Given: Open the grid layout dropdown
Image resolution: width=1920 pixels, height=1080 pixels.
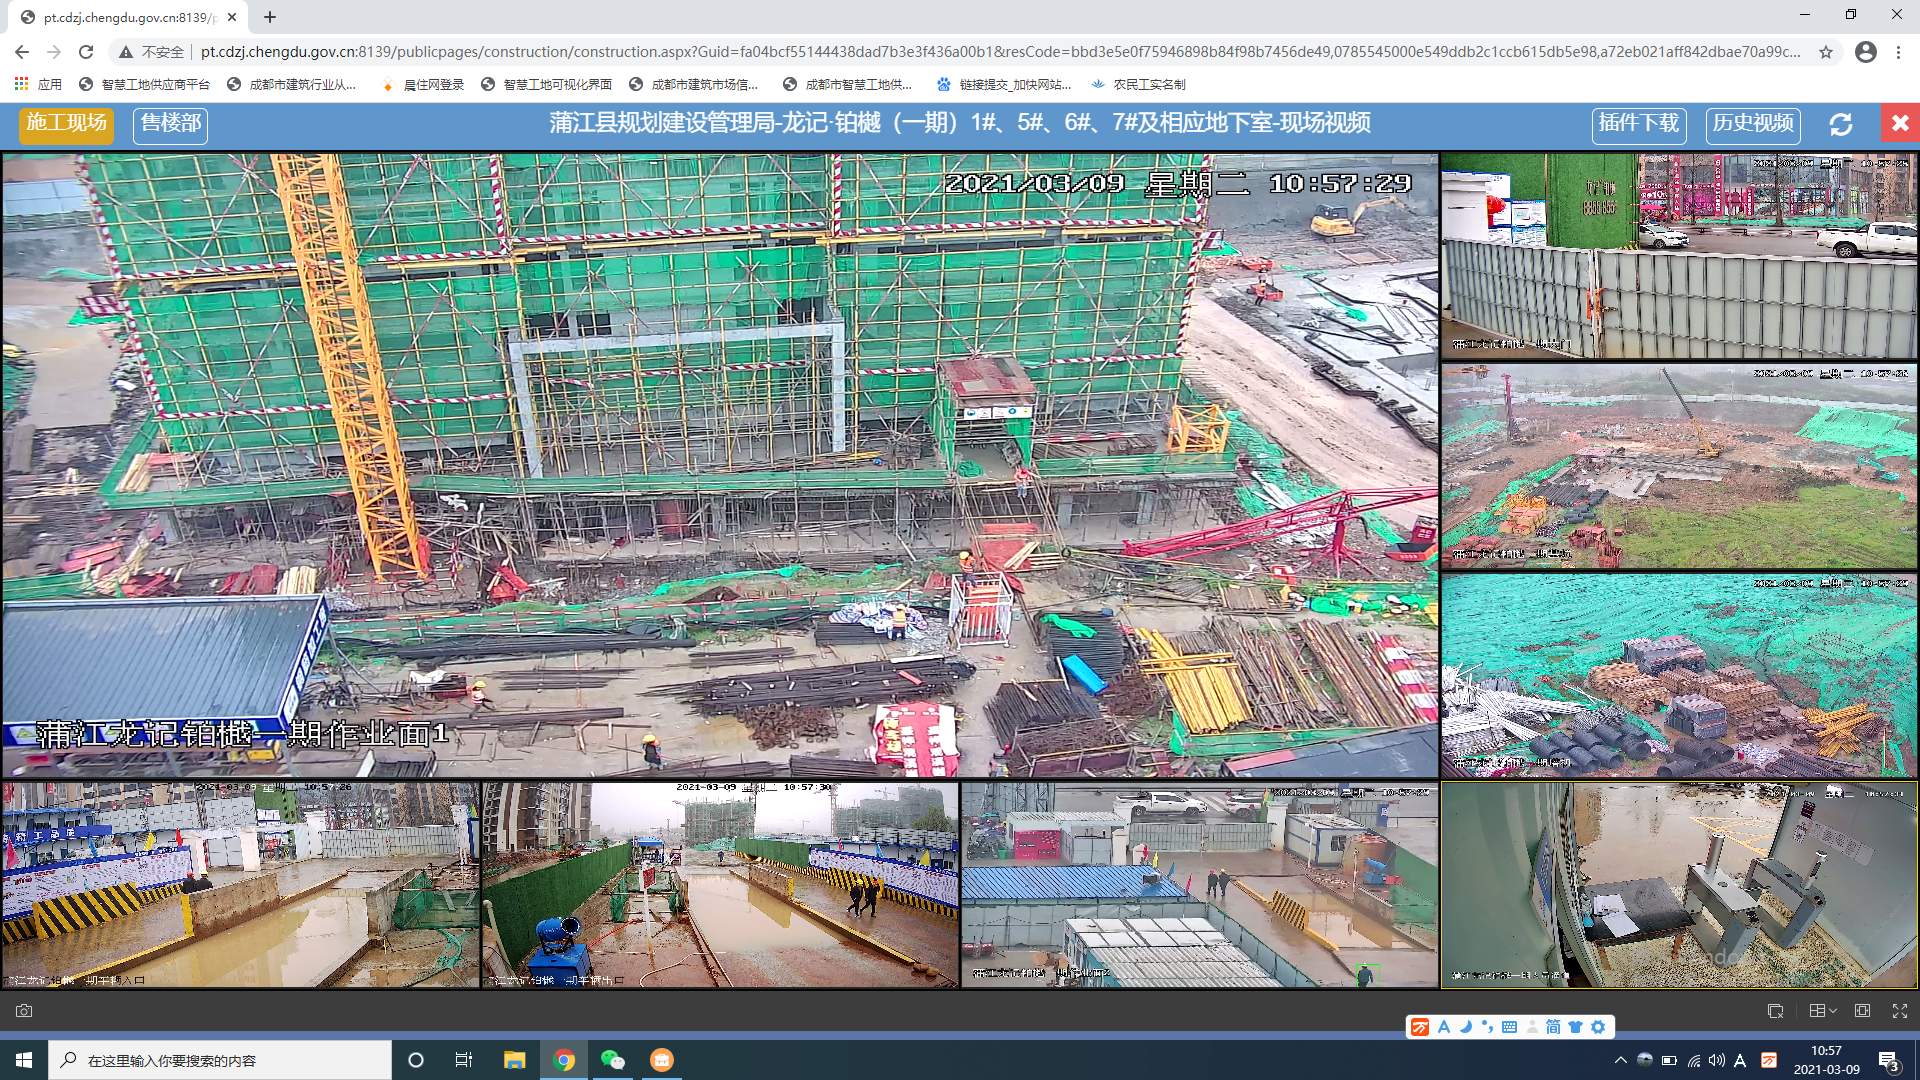Looking at the screenshot, I should pos(1822,1011).
